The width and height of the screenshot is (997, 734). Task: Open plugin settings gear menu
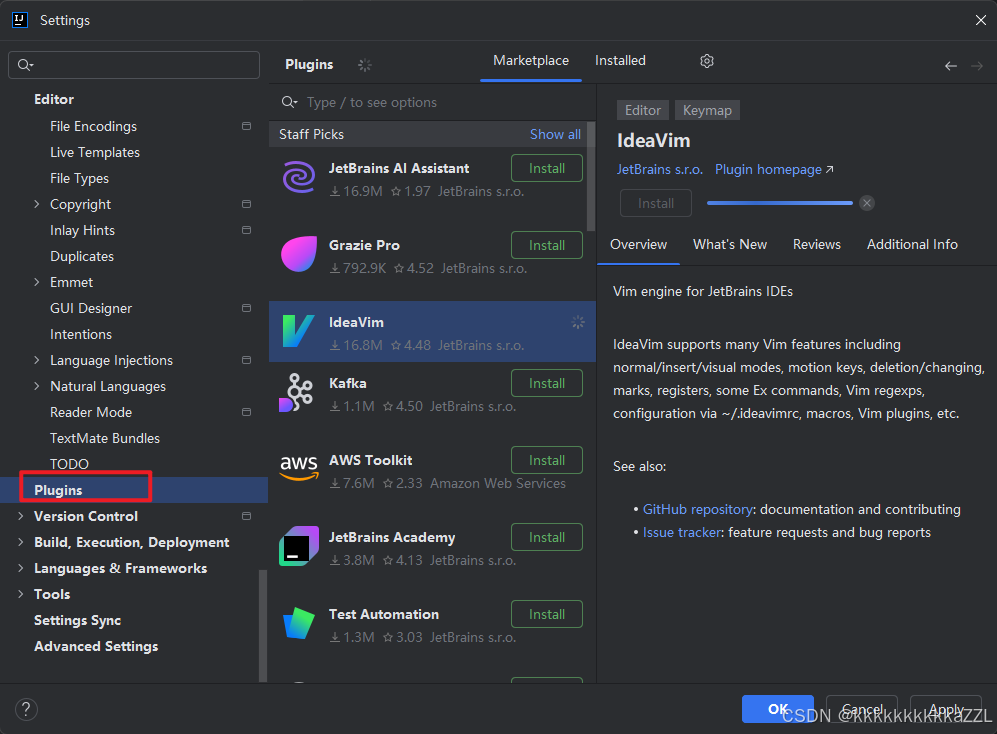pos(706,60)
